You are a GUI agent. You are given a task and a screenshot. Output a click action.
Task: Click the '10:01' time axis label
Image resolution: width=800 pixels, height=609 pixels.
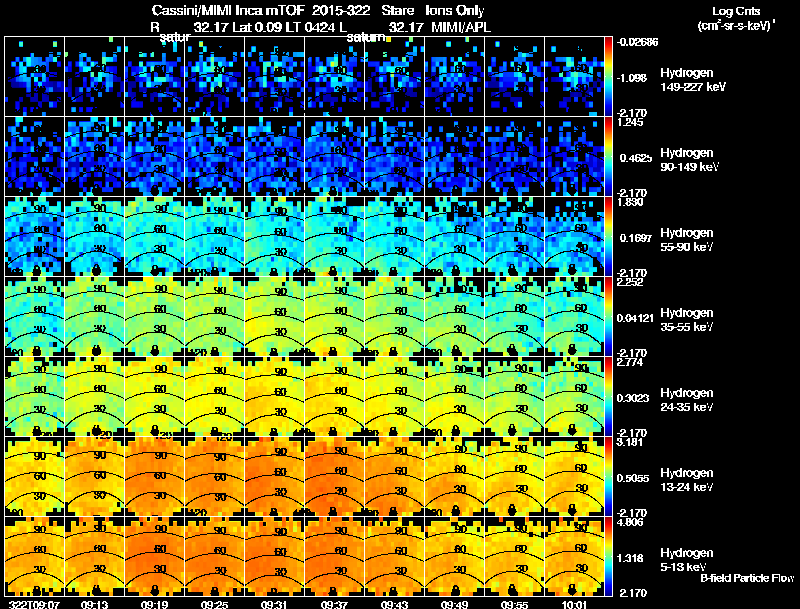tap(574, 604)
